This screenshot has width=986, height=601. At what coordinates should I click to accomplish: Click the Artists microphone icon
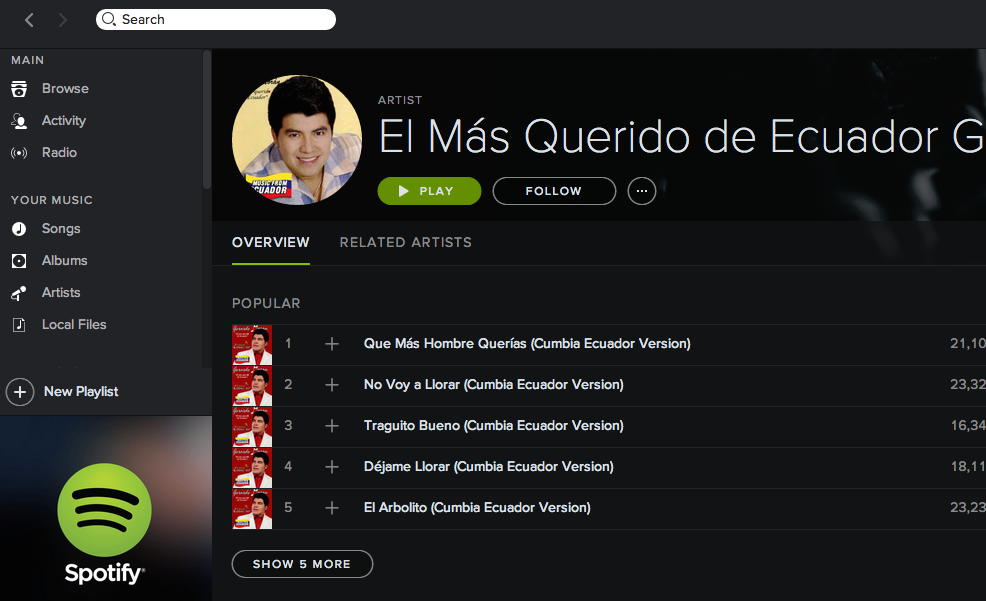pyautogui.click(x=19, y=293)
